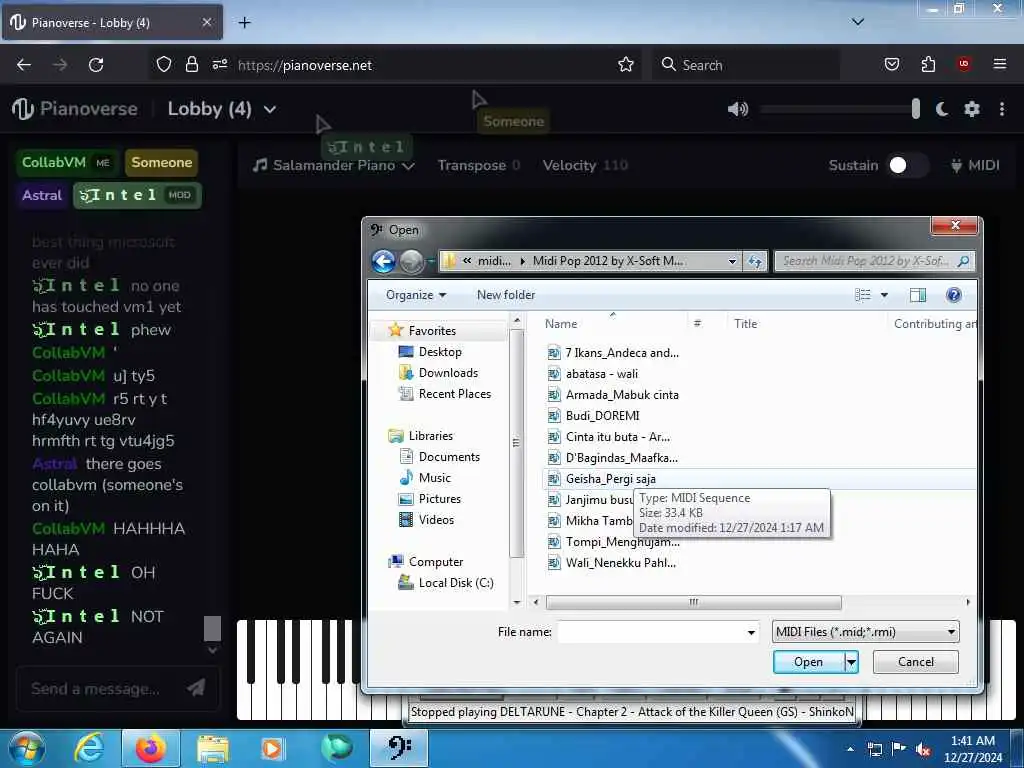Click the Open button

tap(808, 662)
